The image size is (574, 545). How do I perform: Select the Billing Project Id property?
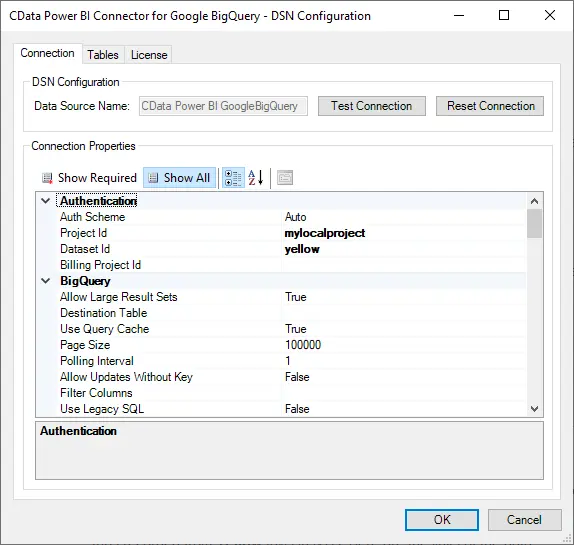(x=101, y=265)
